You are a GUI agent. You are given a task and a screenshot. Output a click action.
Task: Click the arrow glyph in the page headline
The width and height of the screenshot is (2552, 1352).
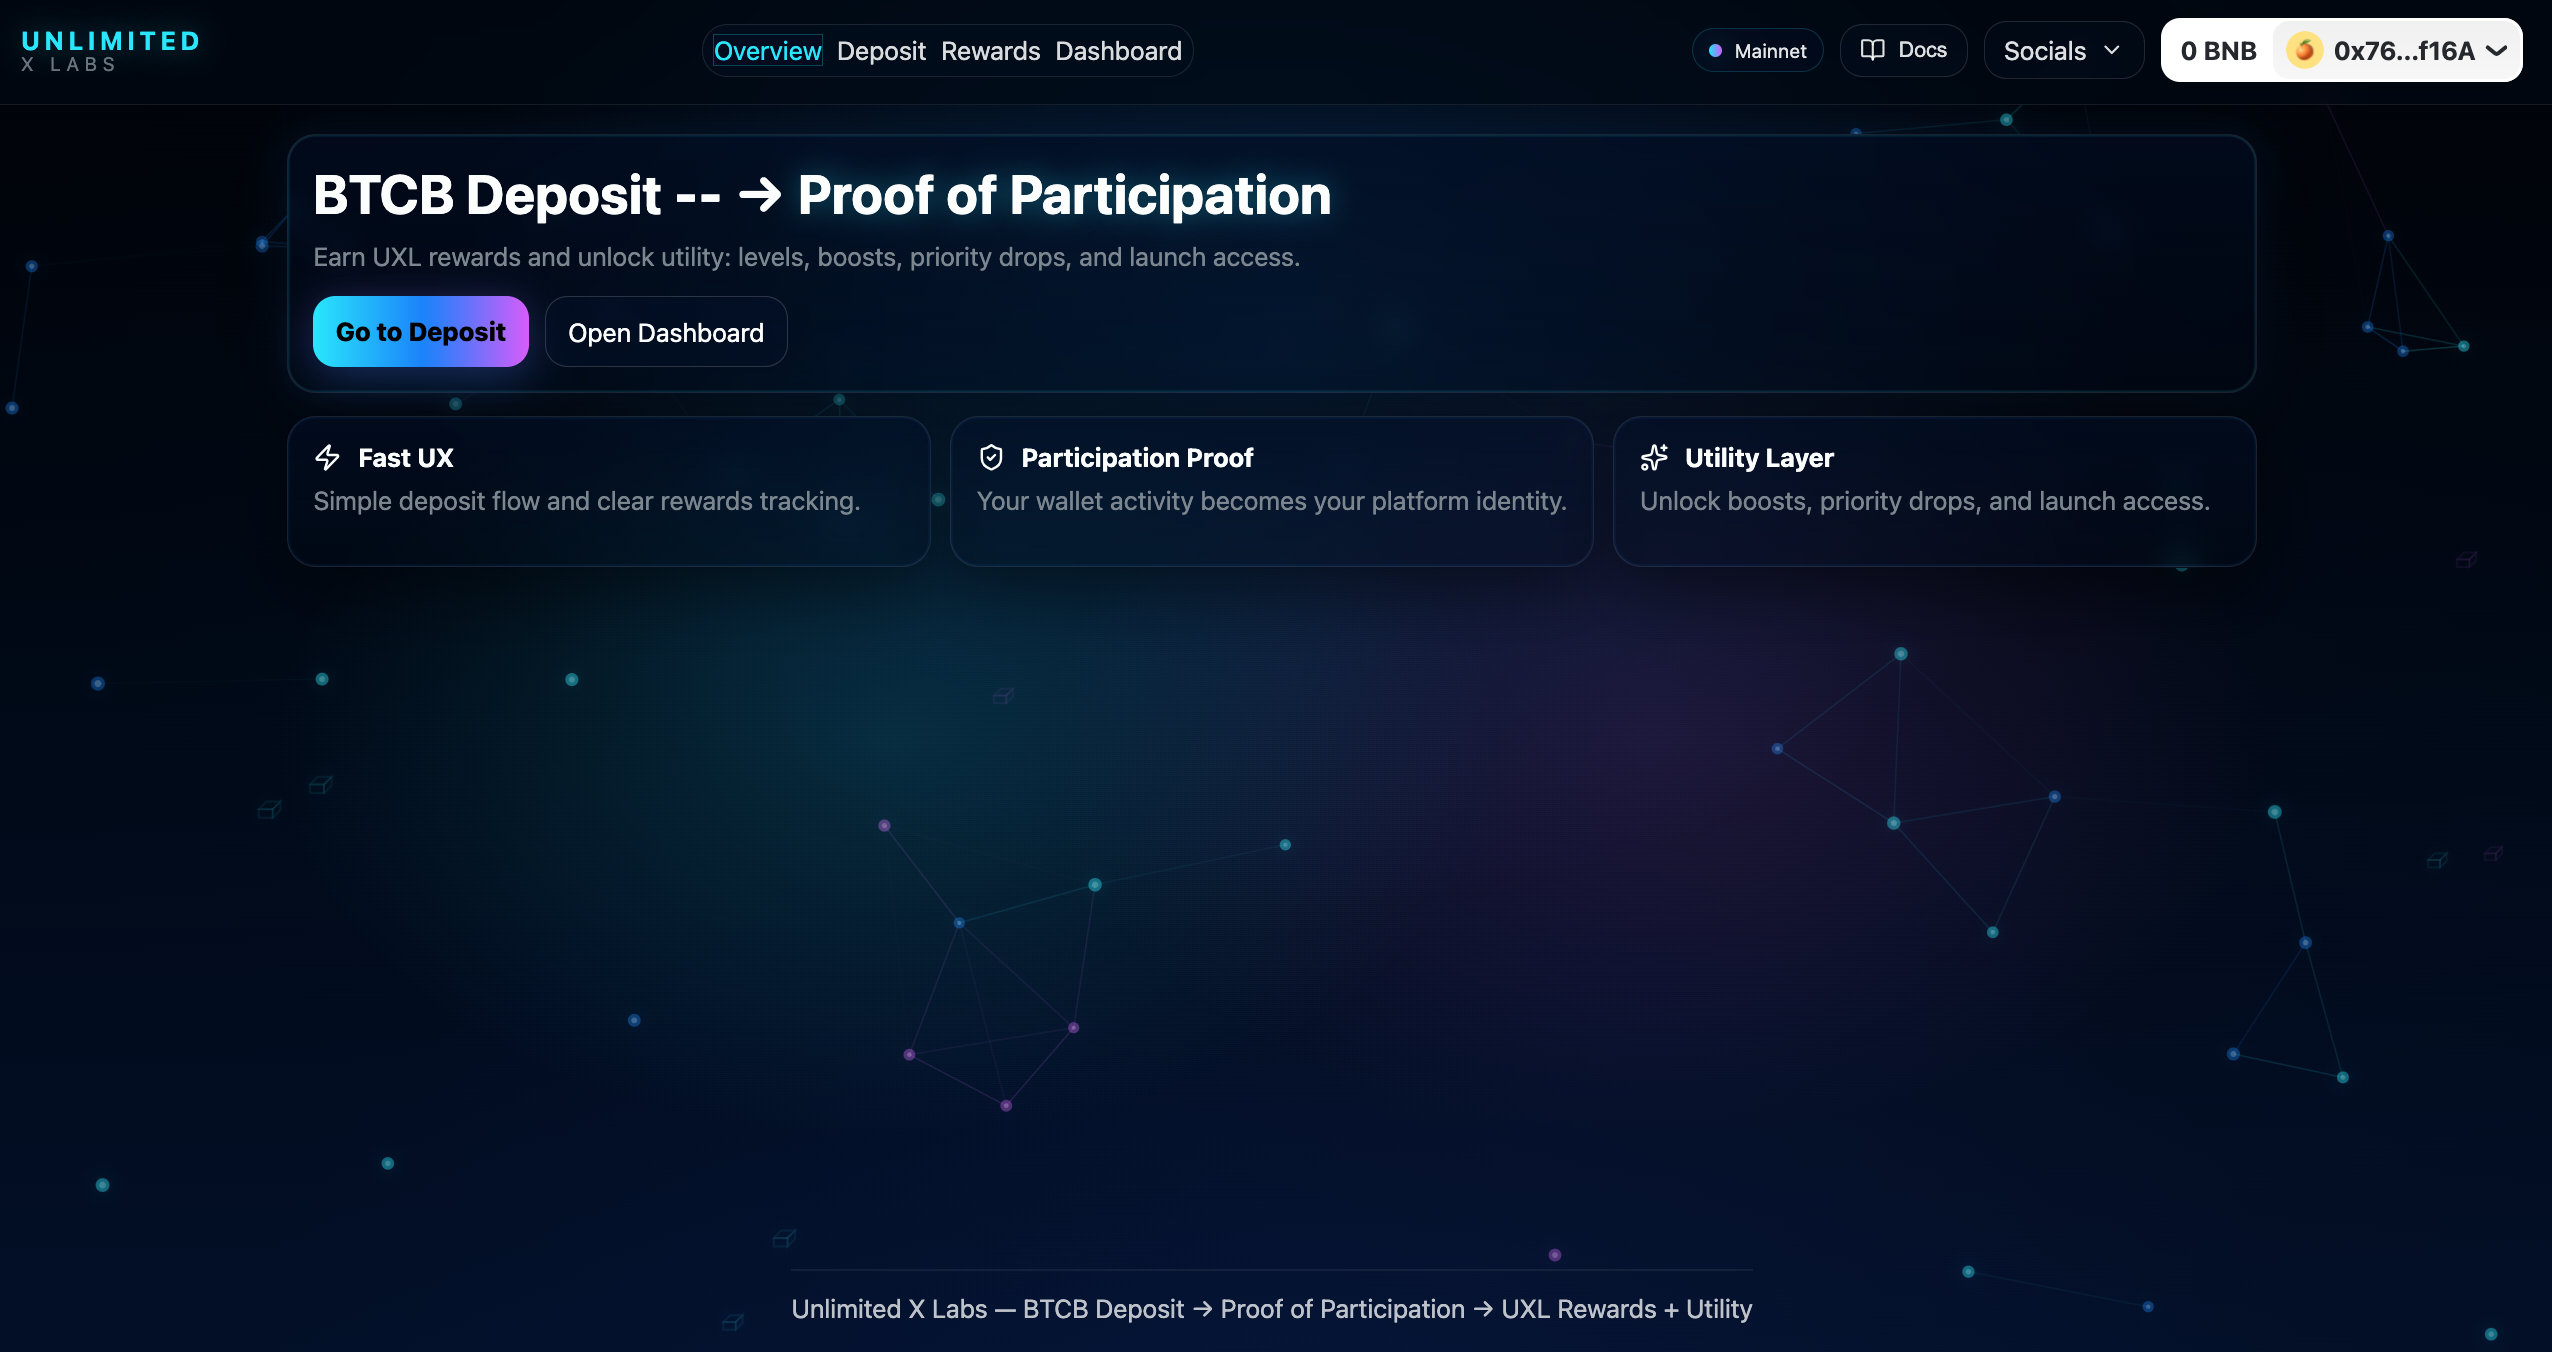point(760,195)
